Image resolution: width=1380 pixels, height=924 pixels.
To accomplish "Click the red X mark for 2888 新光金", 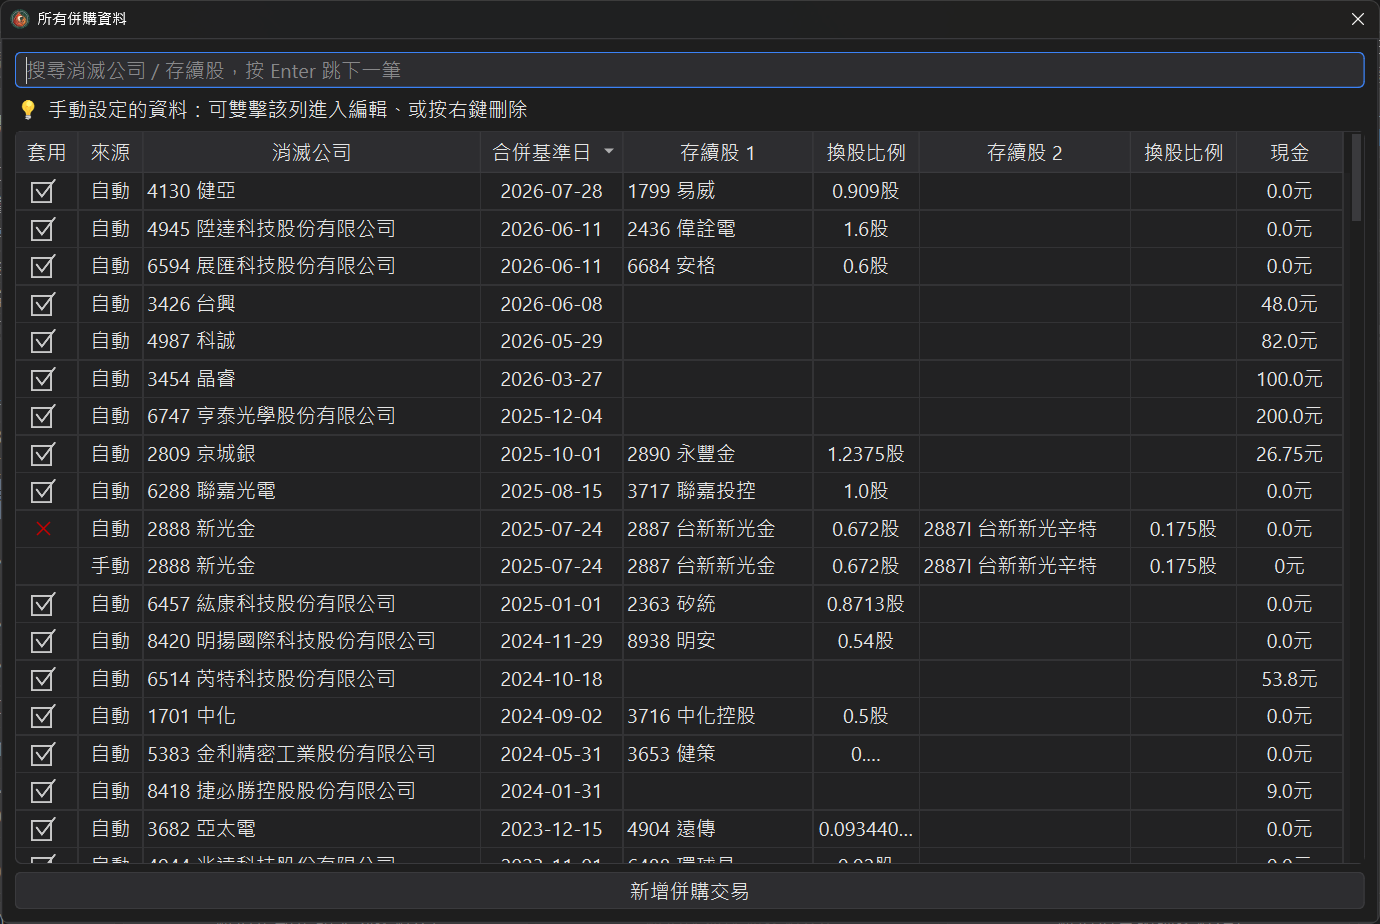I will 43,529.
